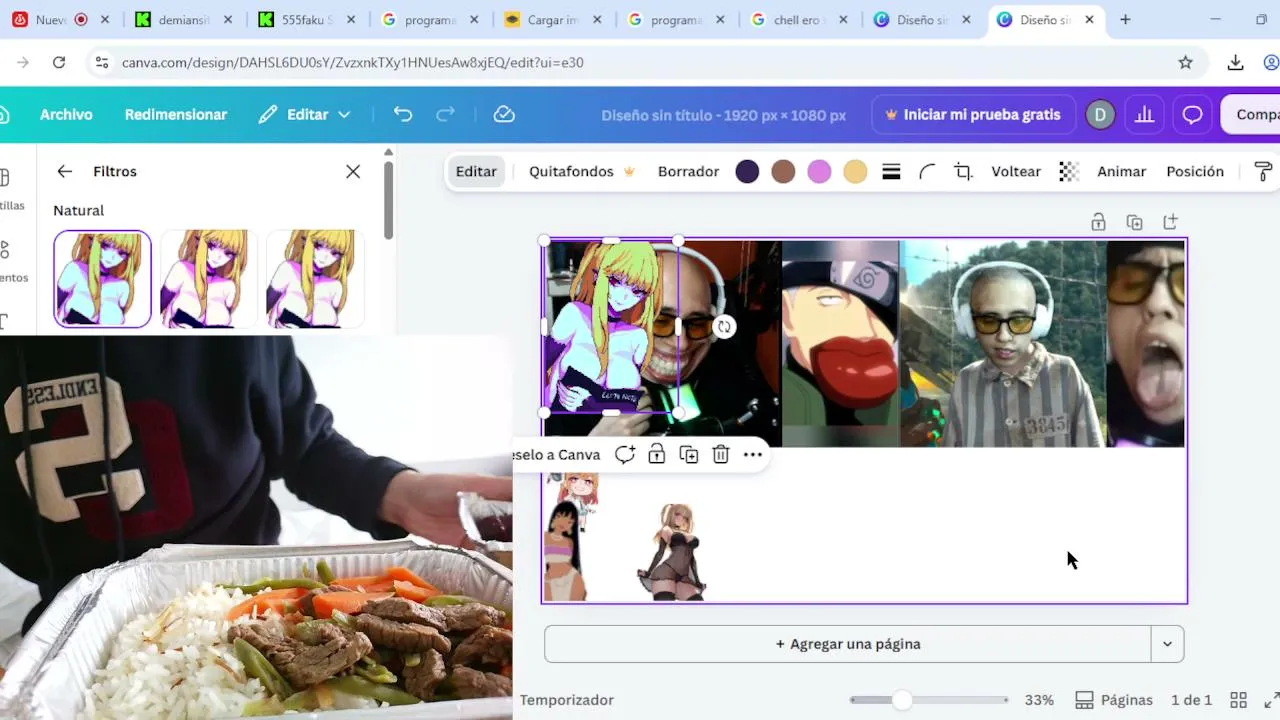Open the comments speech bubble in header
The height and width of the screenshot is (720, 1280).
[x=1192, y=115]
